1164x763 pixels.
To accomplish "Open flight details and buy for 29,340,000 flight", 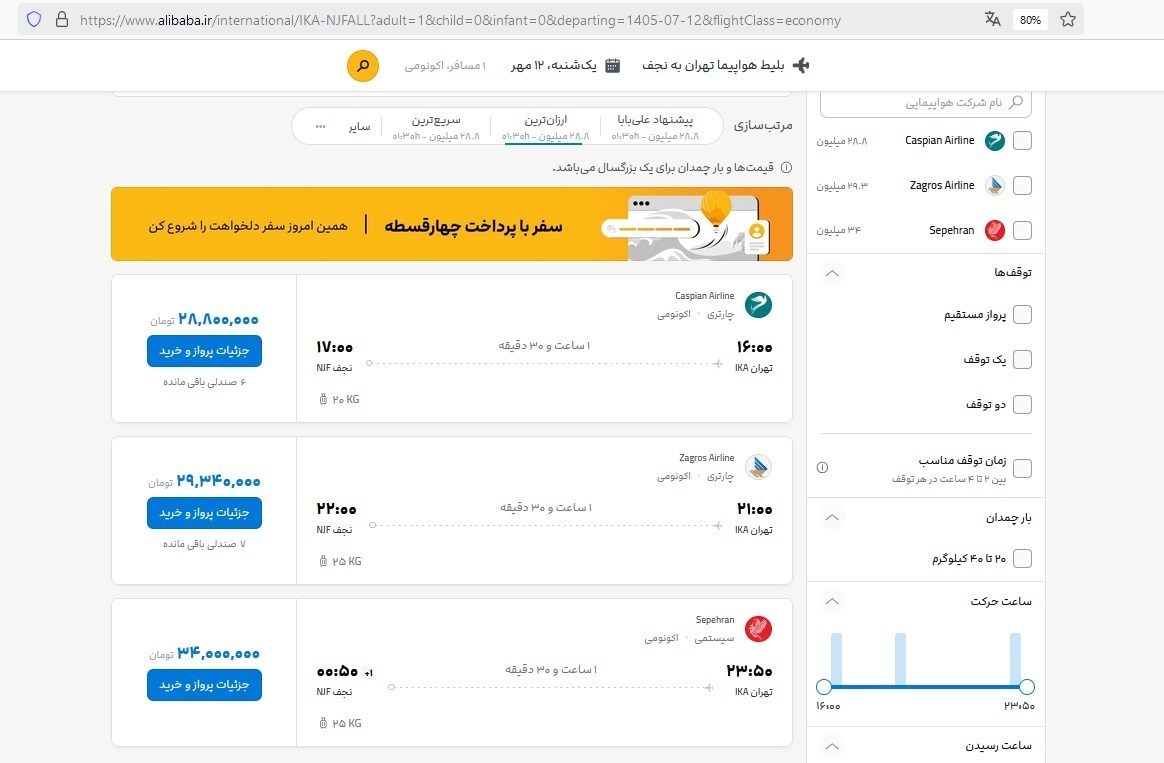I will click(204, 513).
